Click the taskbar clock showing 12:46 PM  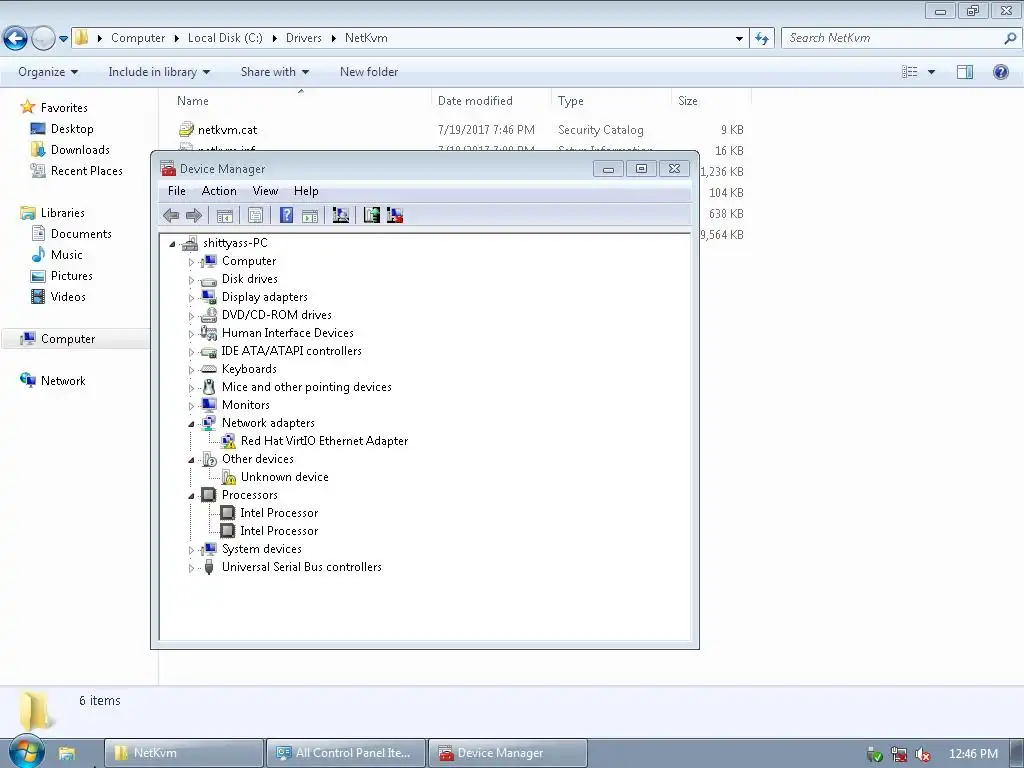(973, 754)
